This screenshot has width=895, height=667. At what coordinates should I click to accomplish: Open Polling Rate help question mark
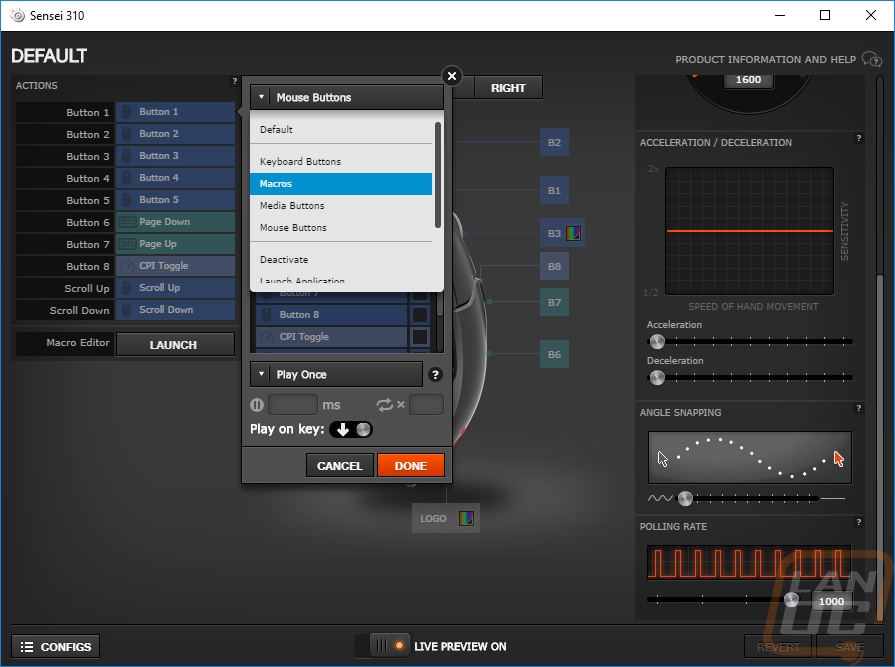(858, 523)
